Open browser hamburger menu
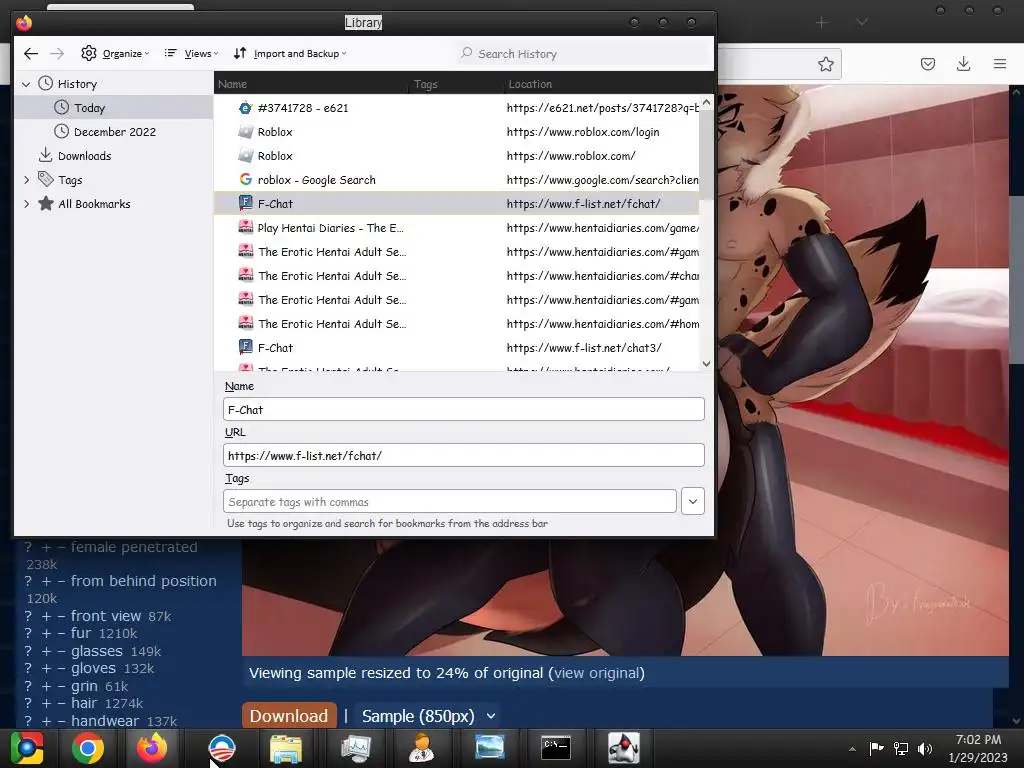This screenshot has height=768, width=1024. [999, 63]
